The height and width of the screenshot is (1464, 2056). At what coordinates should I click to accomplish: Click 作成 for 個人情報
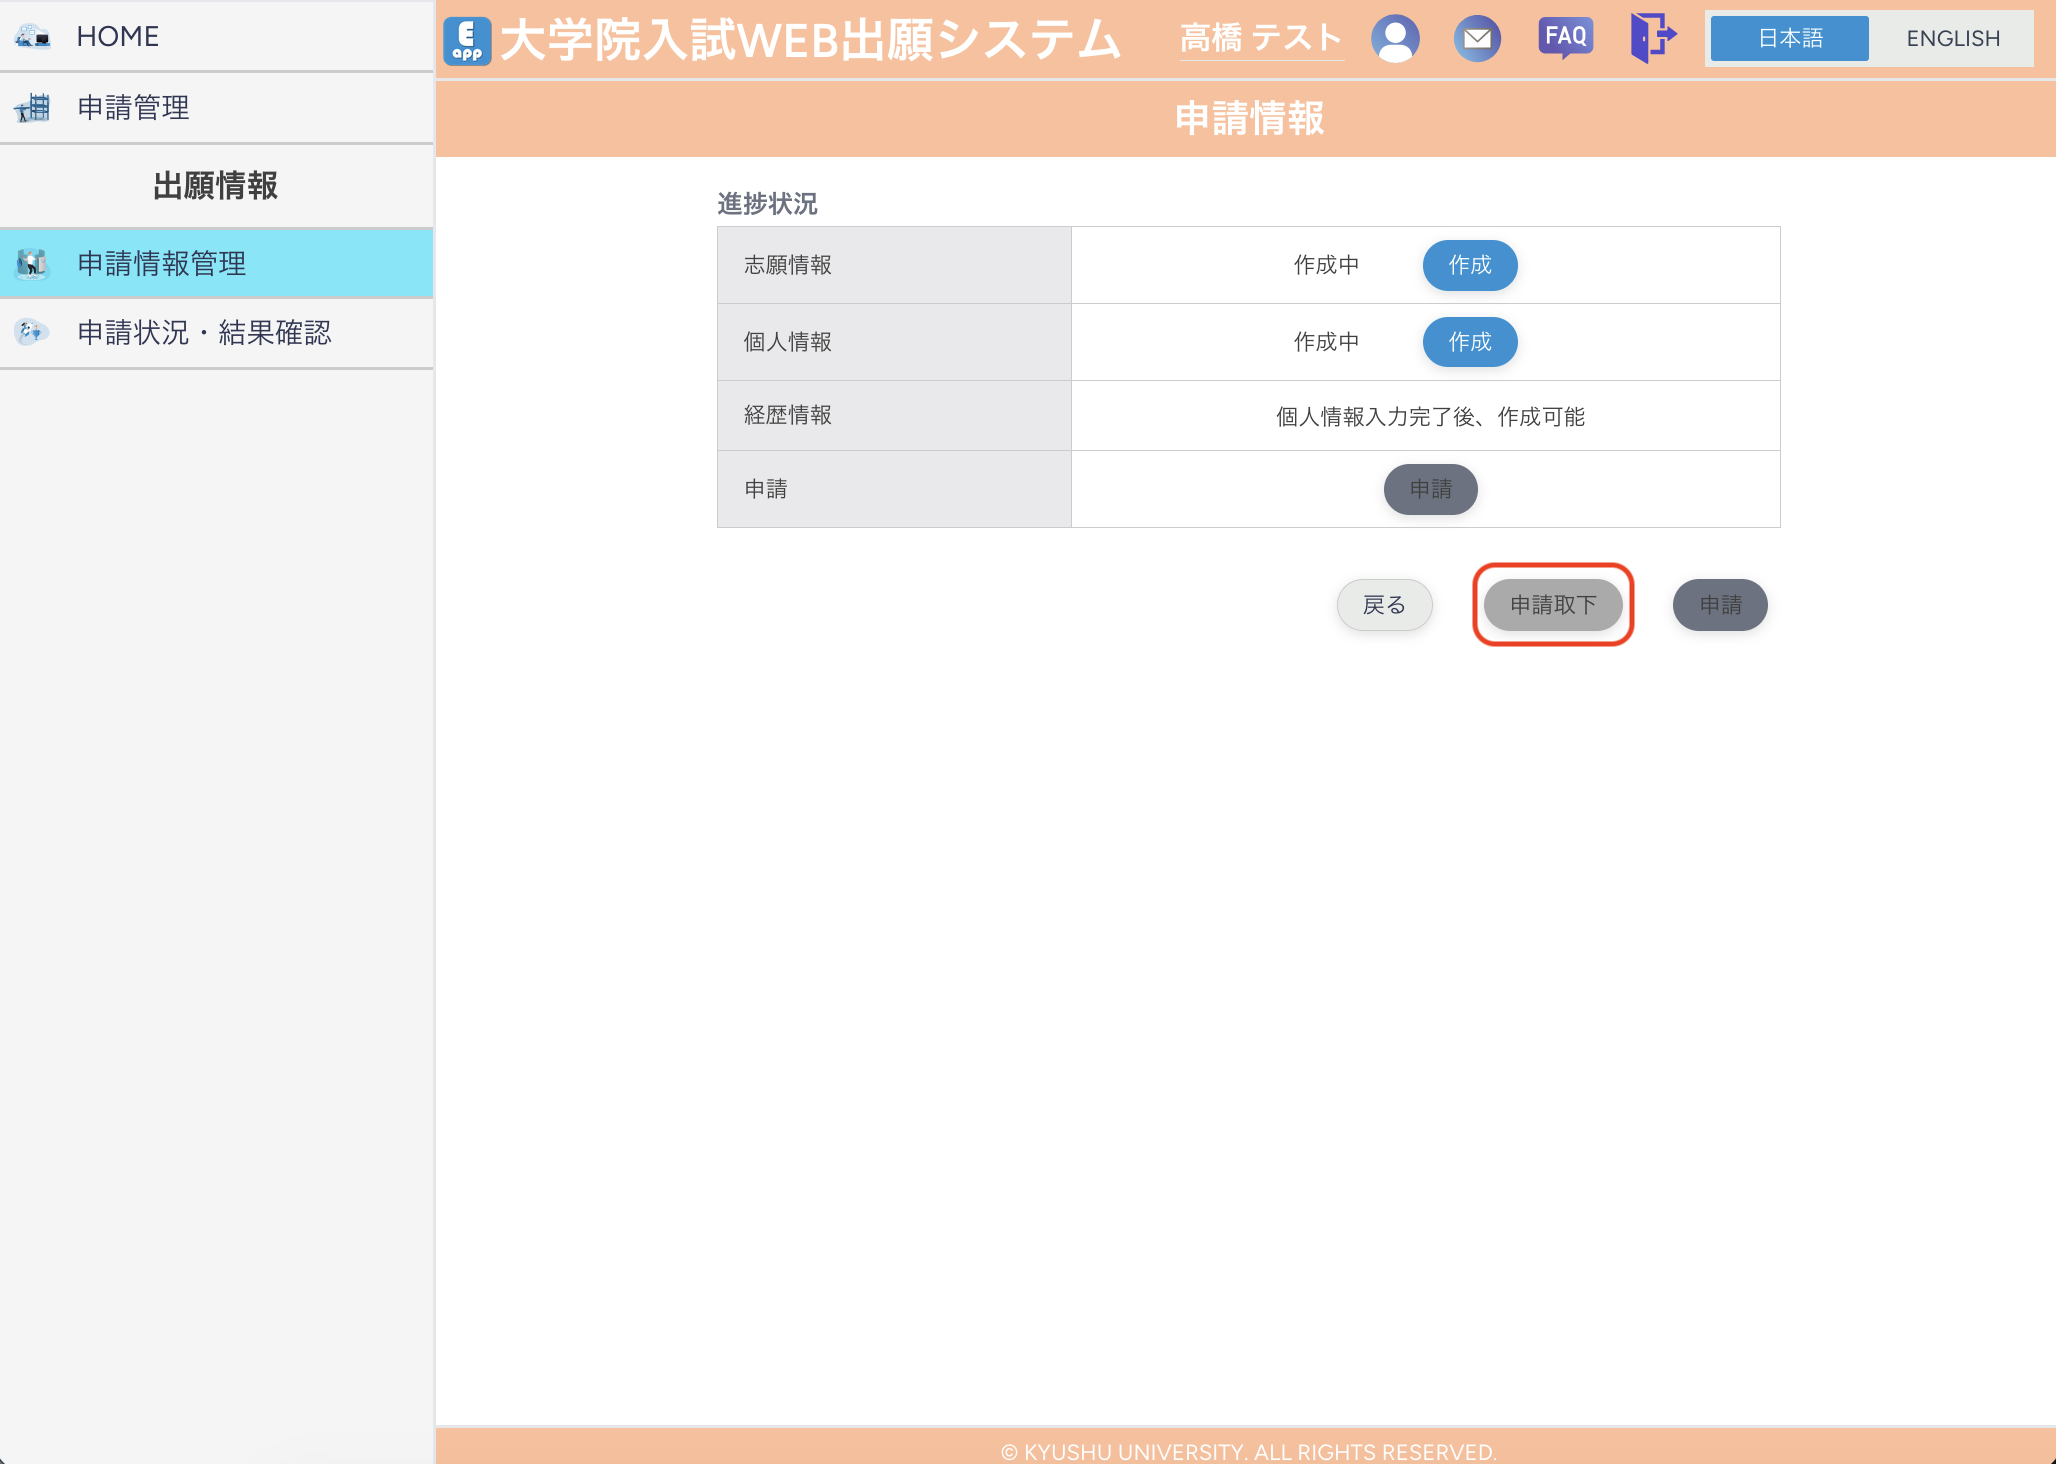1470,341
